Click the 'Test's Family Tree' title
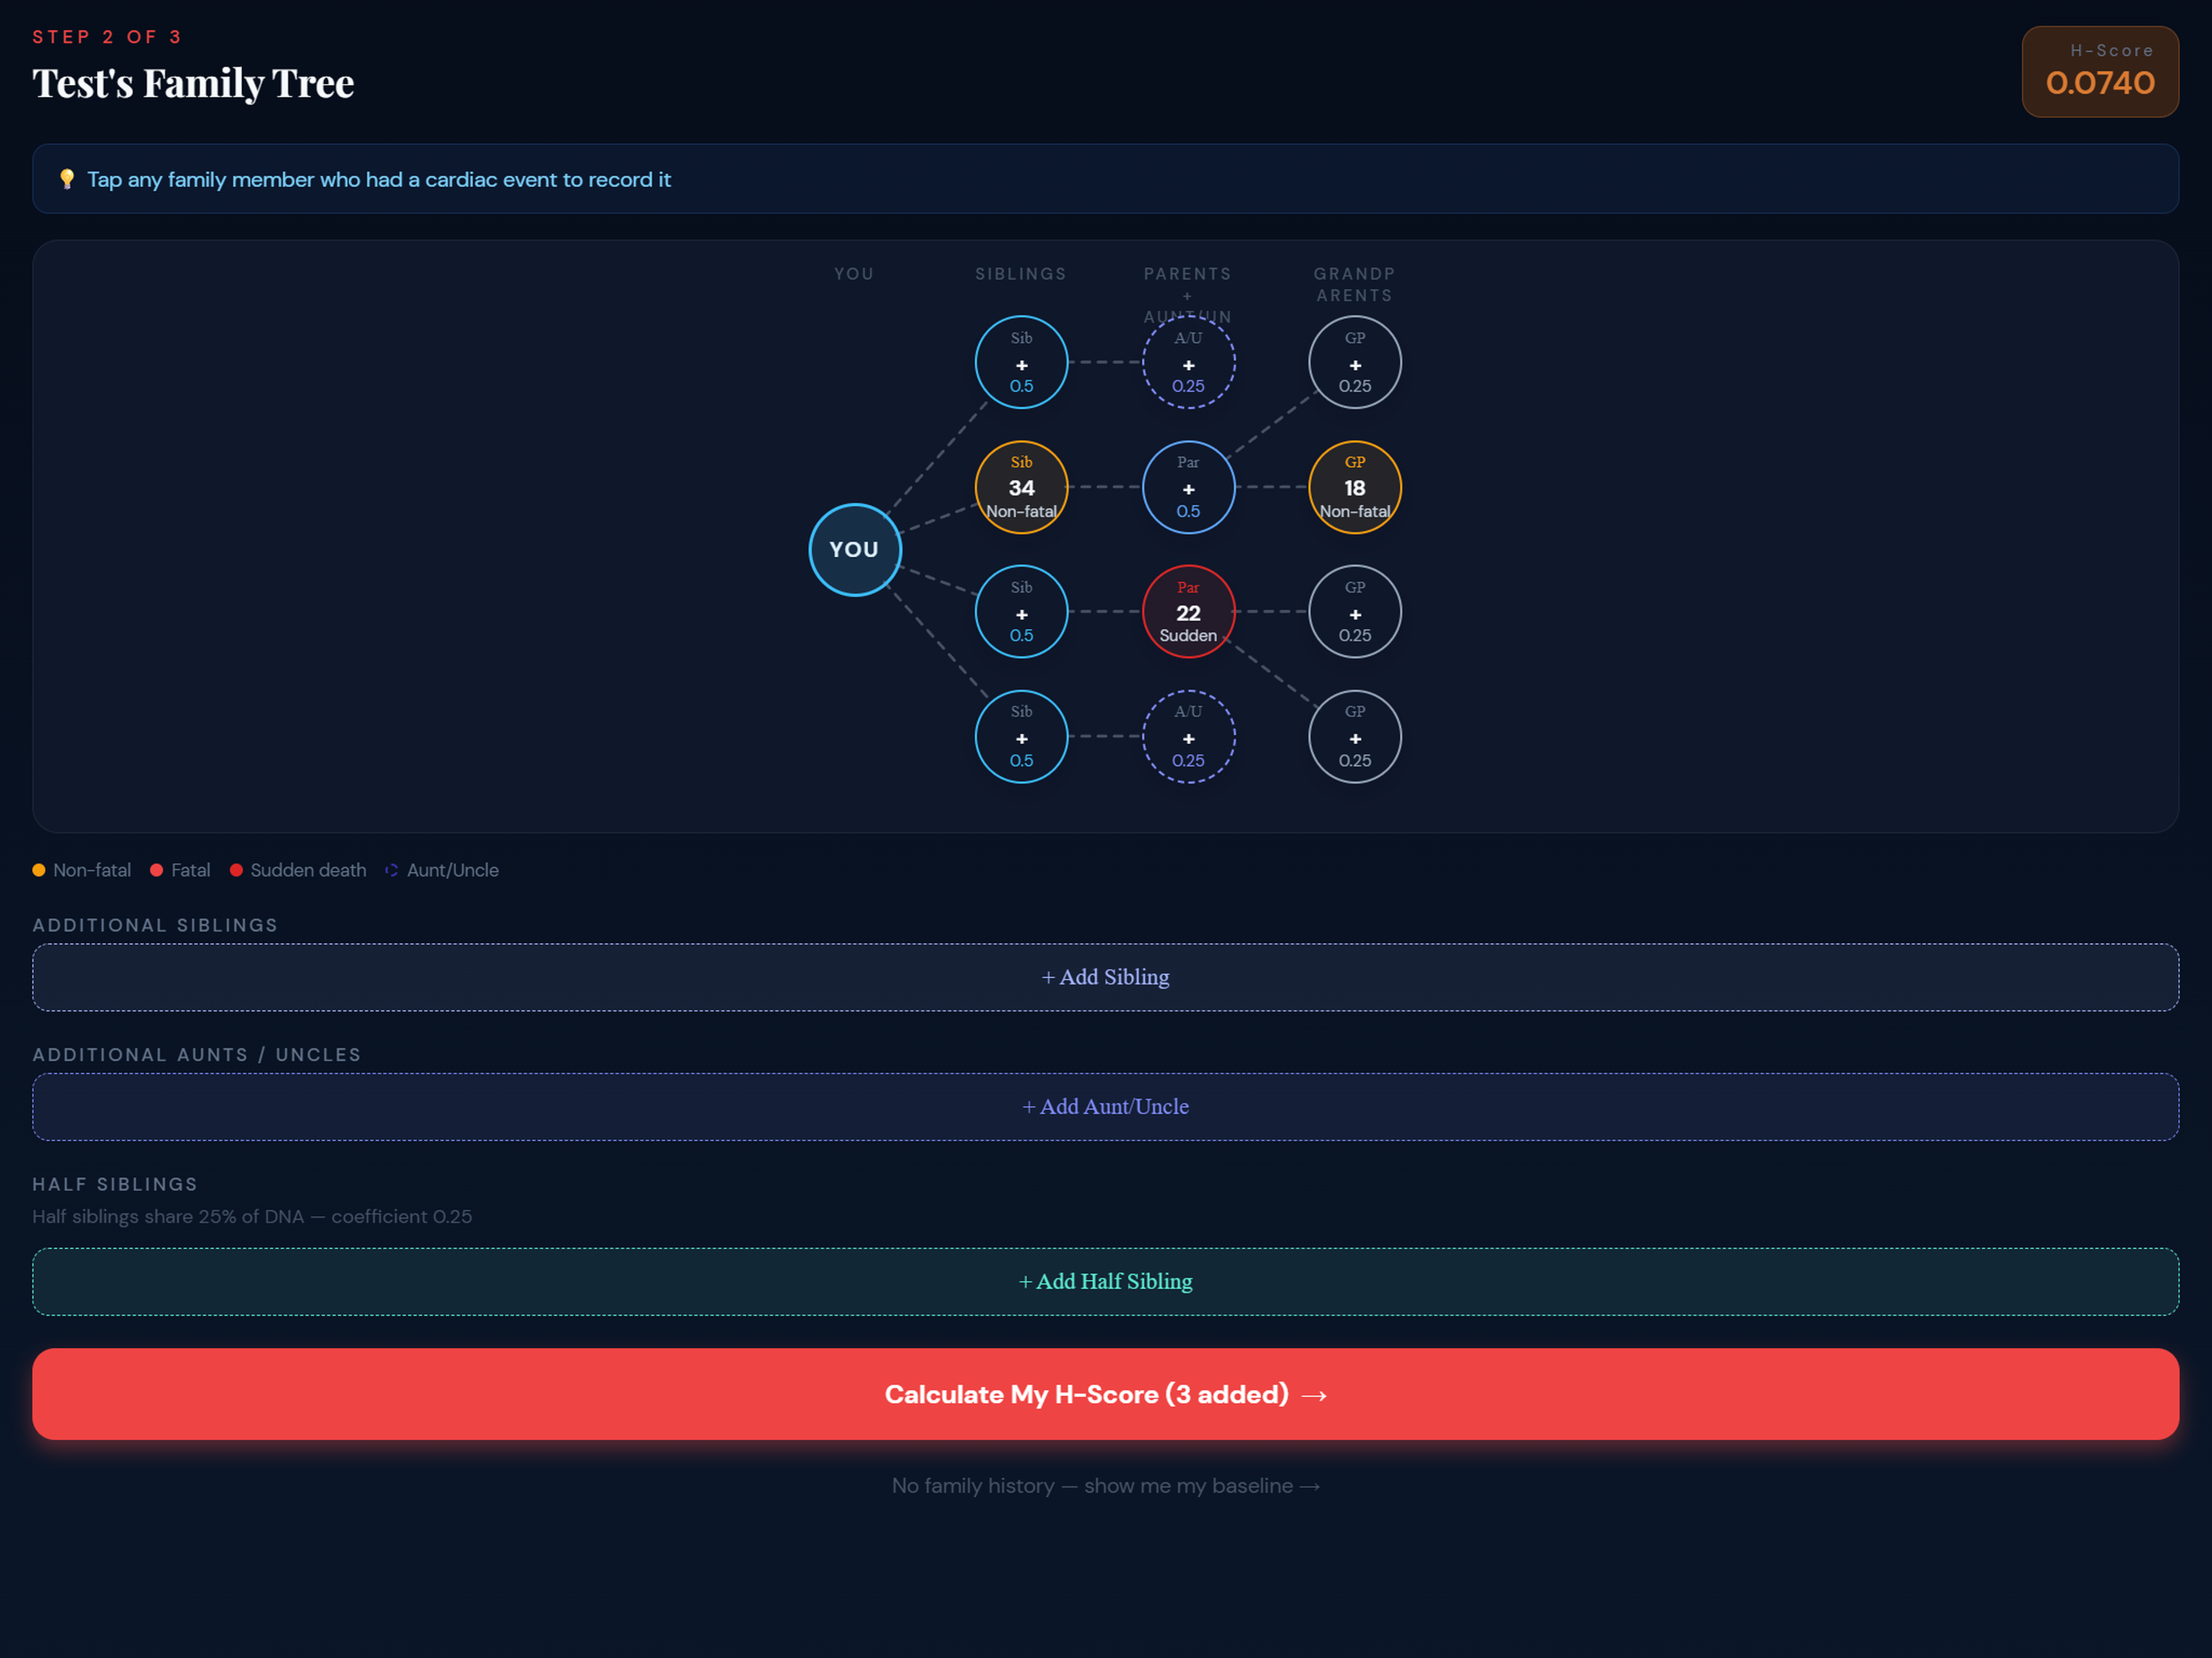 coord(193,83)
